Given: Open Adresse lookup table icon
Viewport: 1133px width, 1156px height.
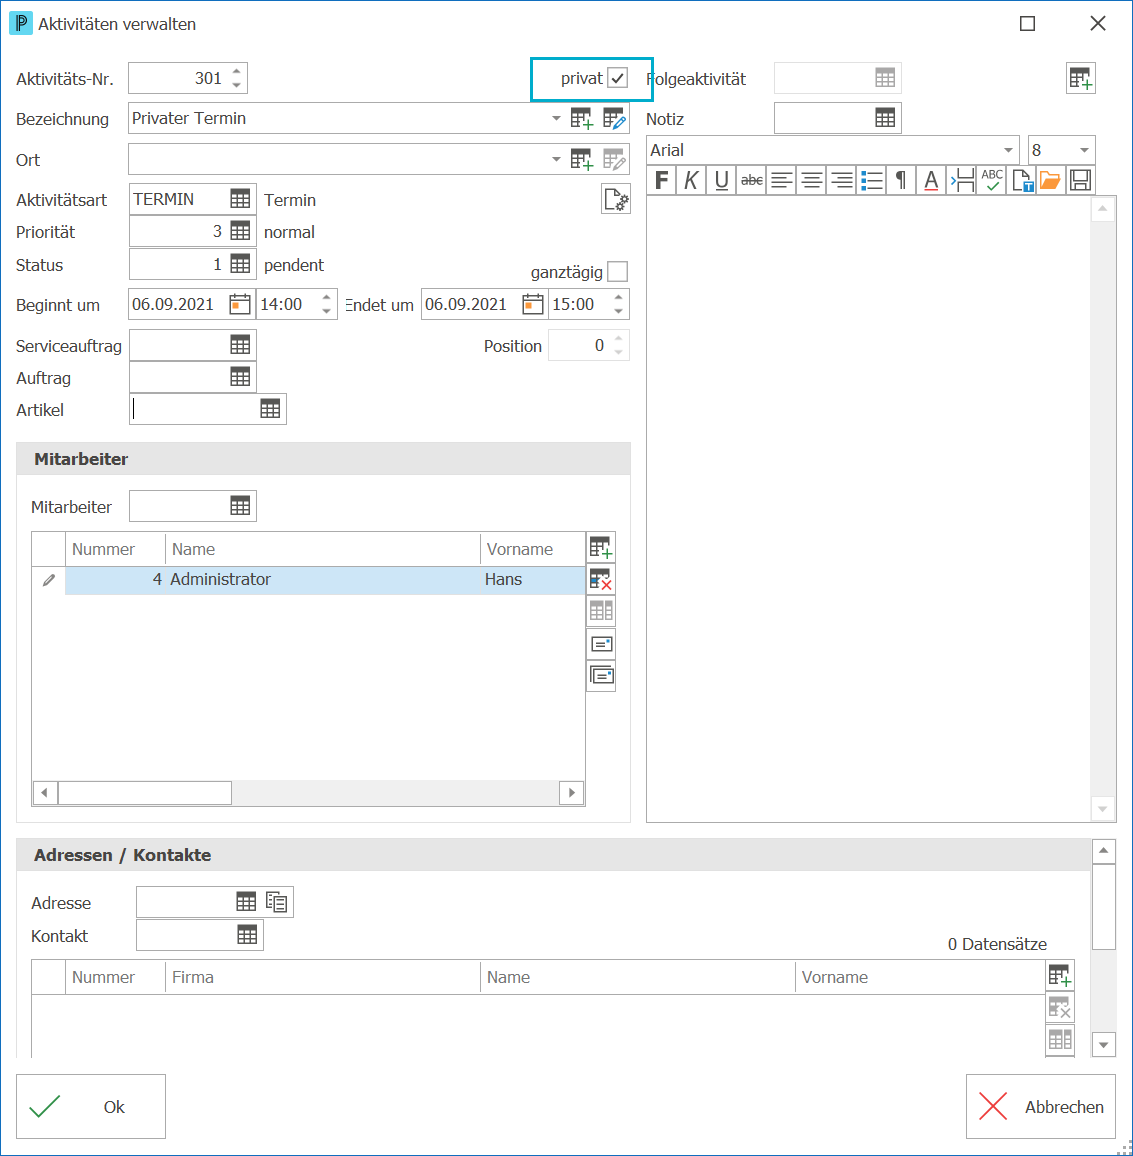Looking at the screenshot, I should pos(246,902).
